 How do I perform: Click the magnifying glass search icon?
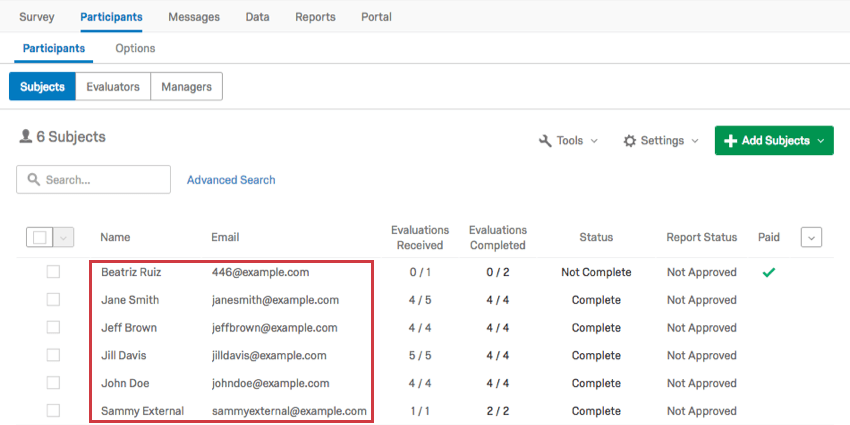34,180
